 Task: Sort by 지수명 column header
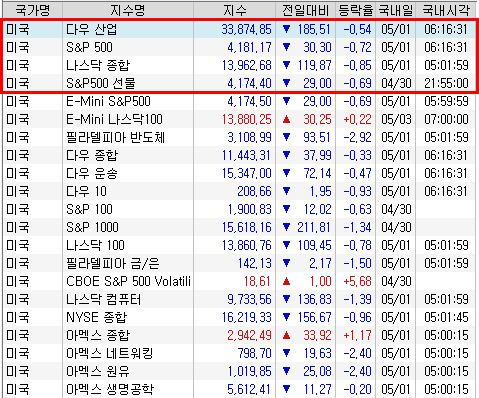(x=128, y=10)
